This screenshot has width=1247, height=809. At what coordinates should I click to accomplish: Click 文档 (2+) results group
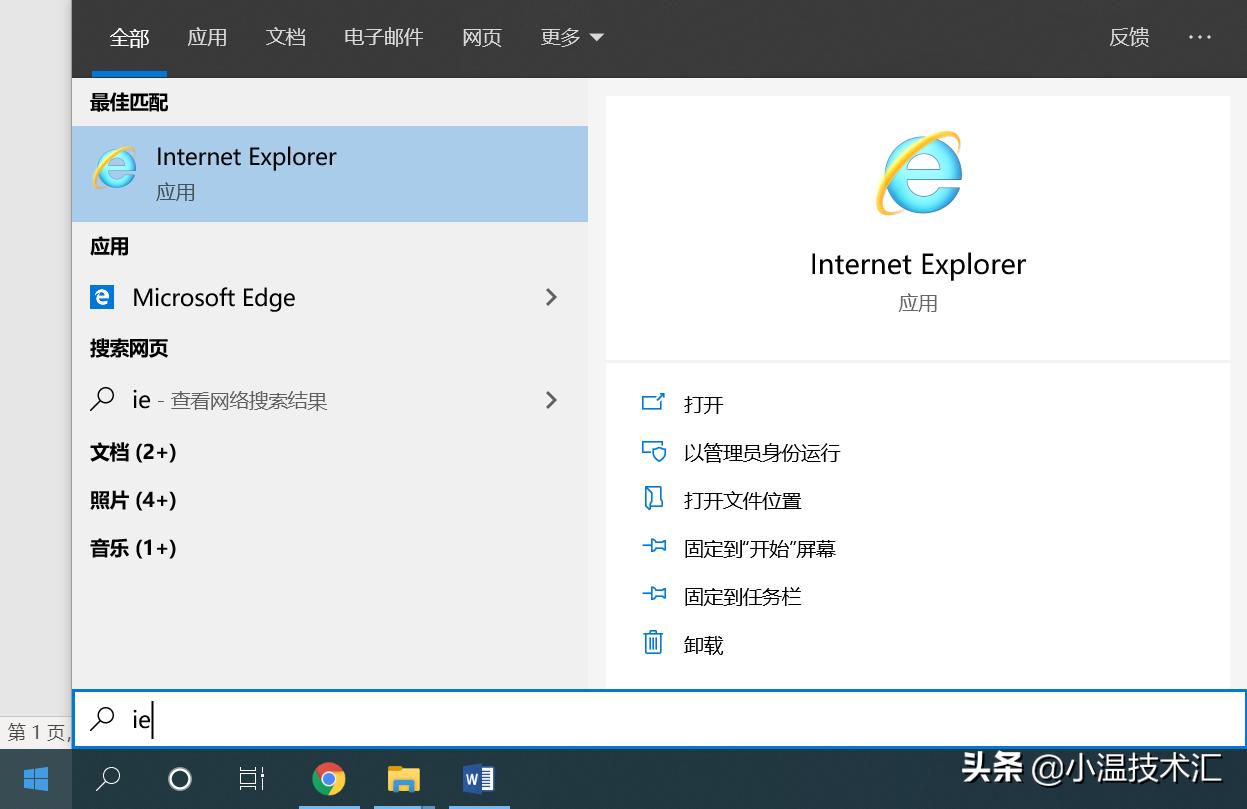tap(133, 452)
